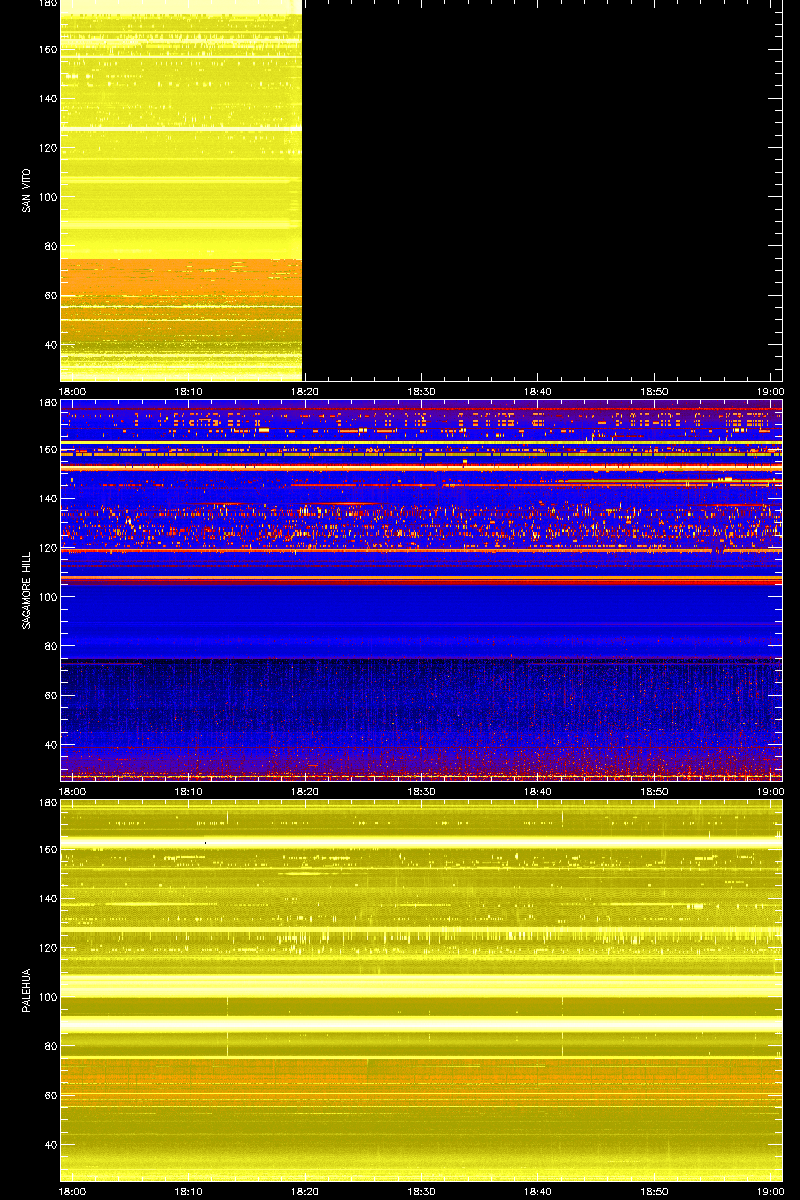Click the 40 frequency tick of Sagamore Hill

(x=51, y=745)
